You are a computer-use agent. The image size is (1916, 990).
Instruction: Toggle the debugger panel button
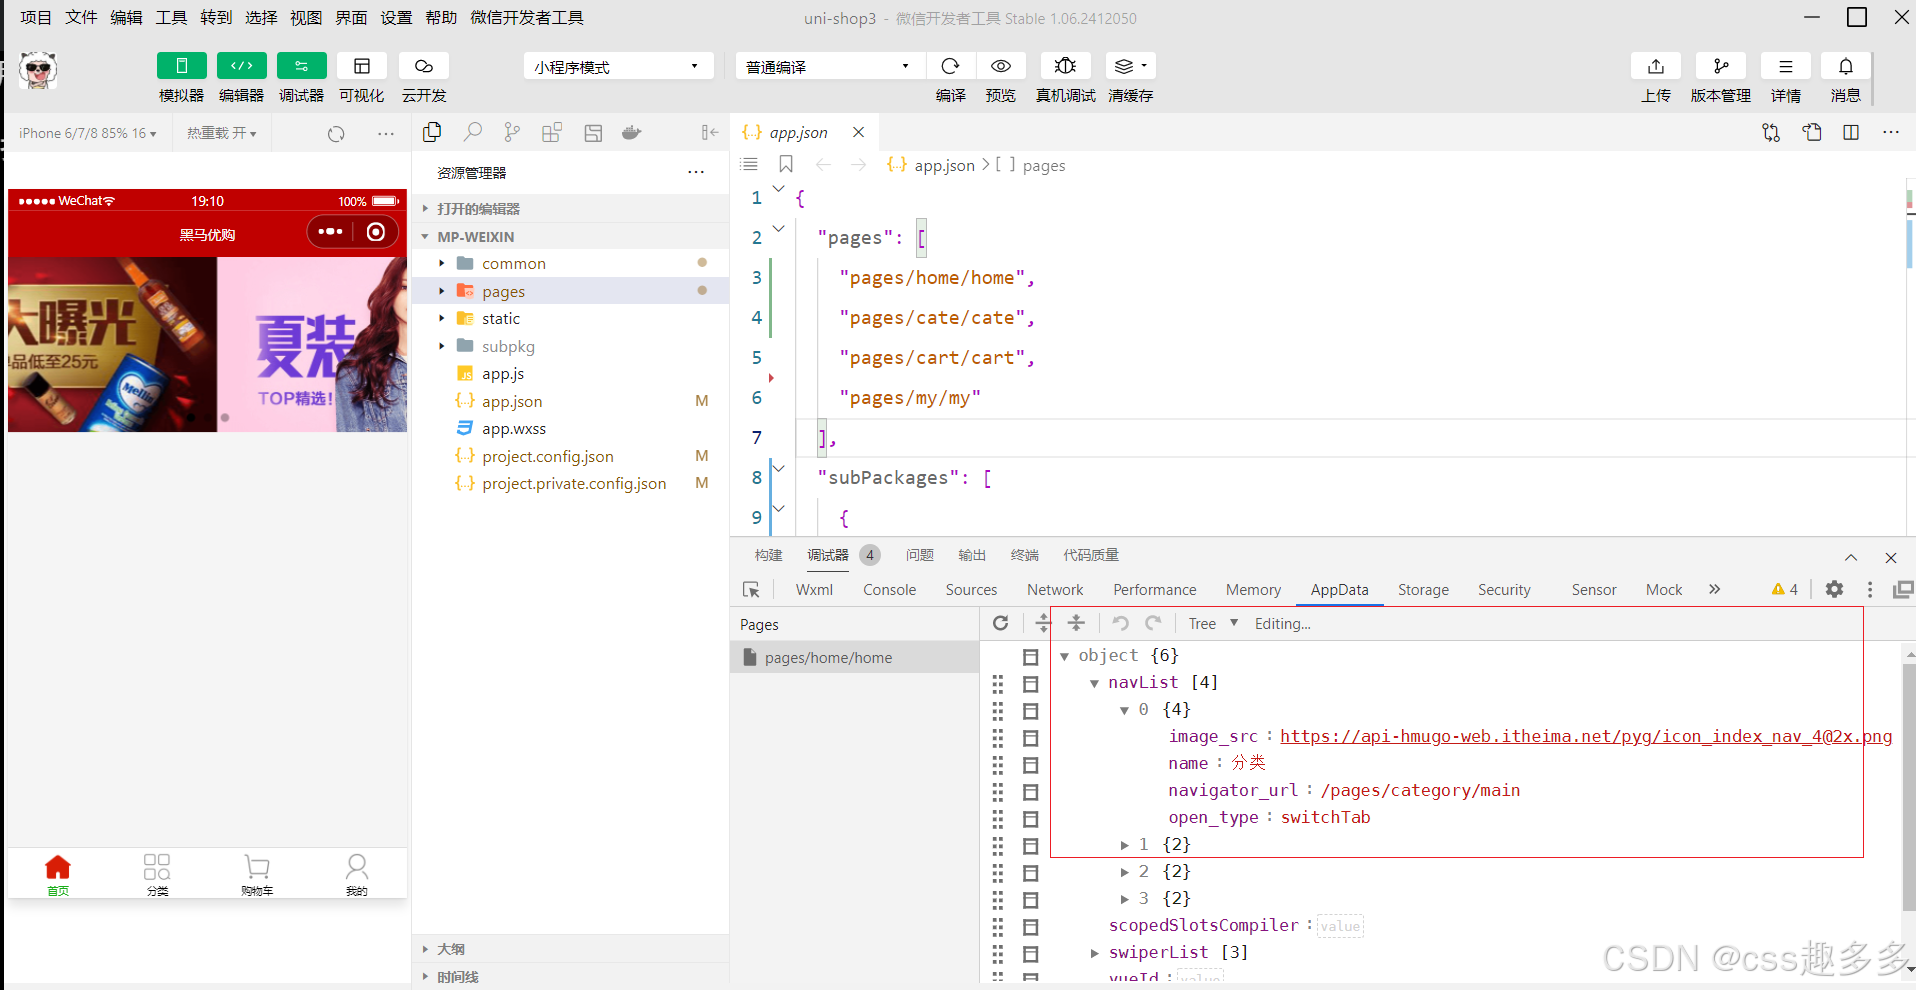(x=301, y=66)
